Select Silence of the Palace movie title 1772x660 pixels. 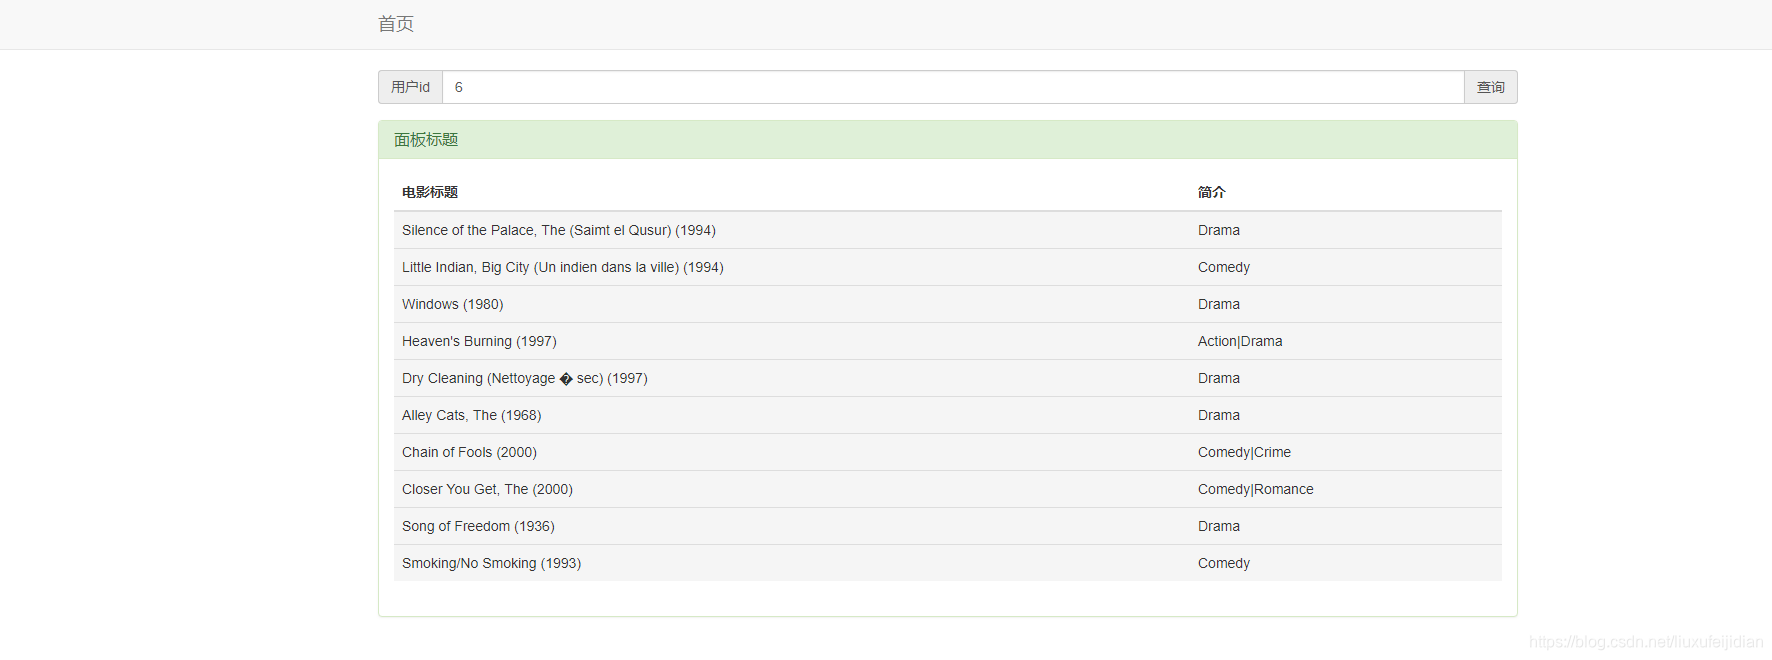[559, 230]
